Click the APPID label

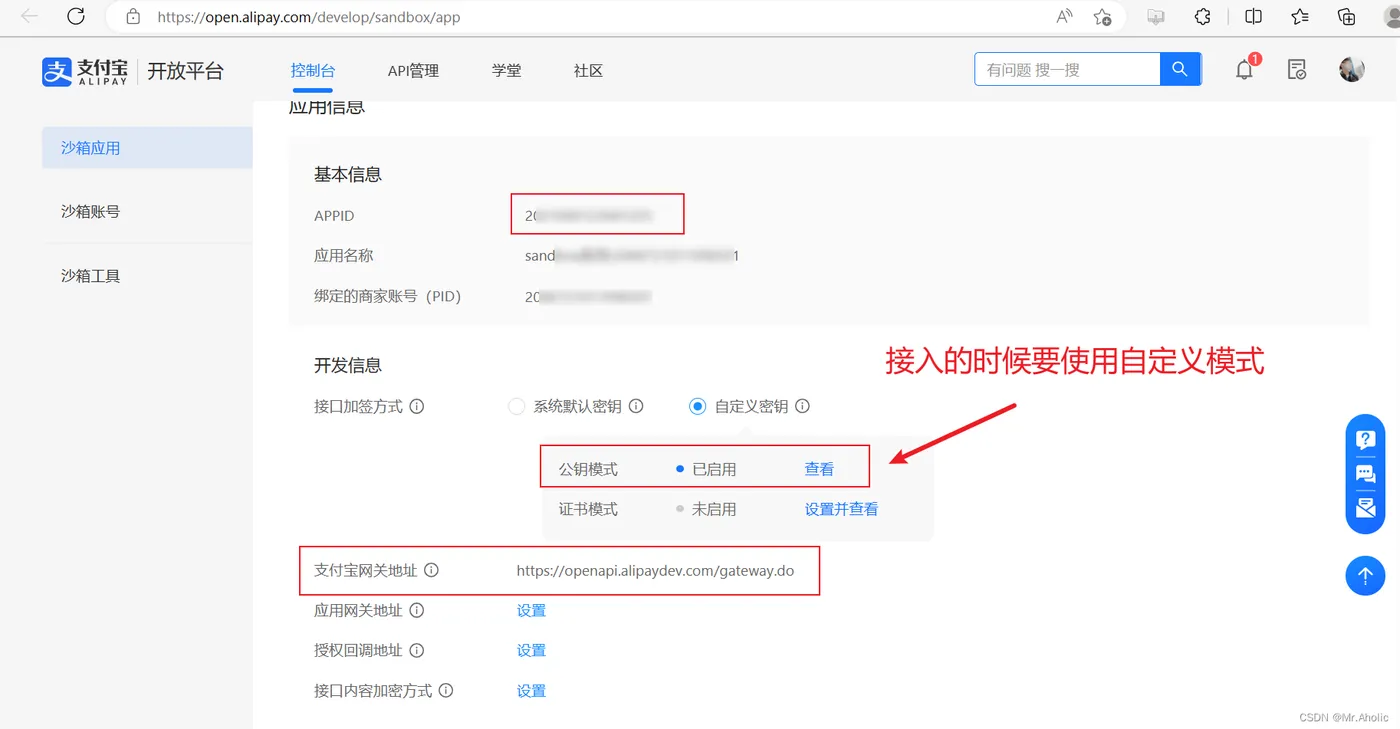(x=334, y=215)
